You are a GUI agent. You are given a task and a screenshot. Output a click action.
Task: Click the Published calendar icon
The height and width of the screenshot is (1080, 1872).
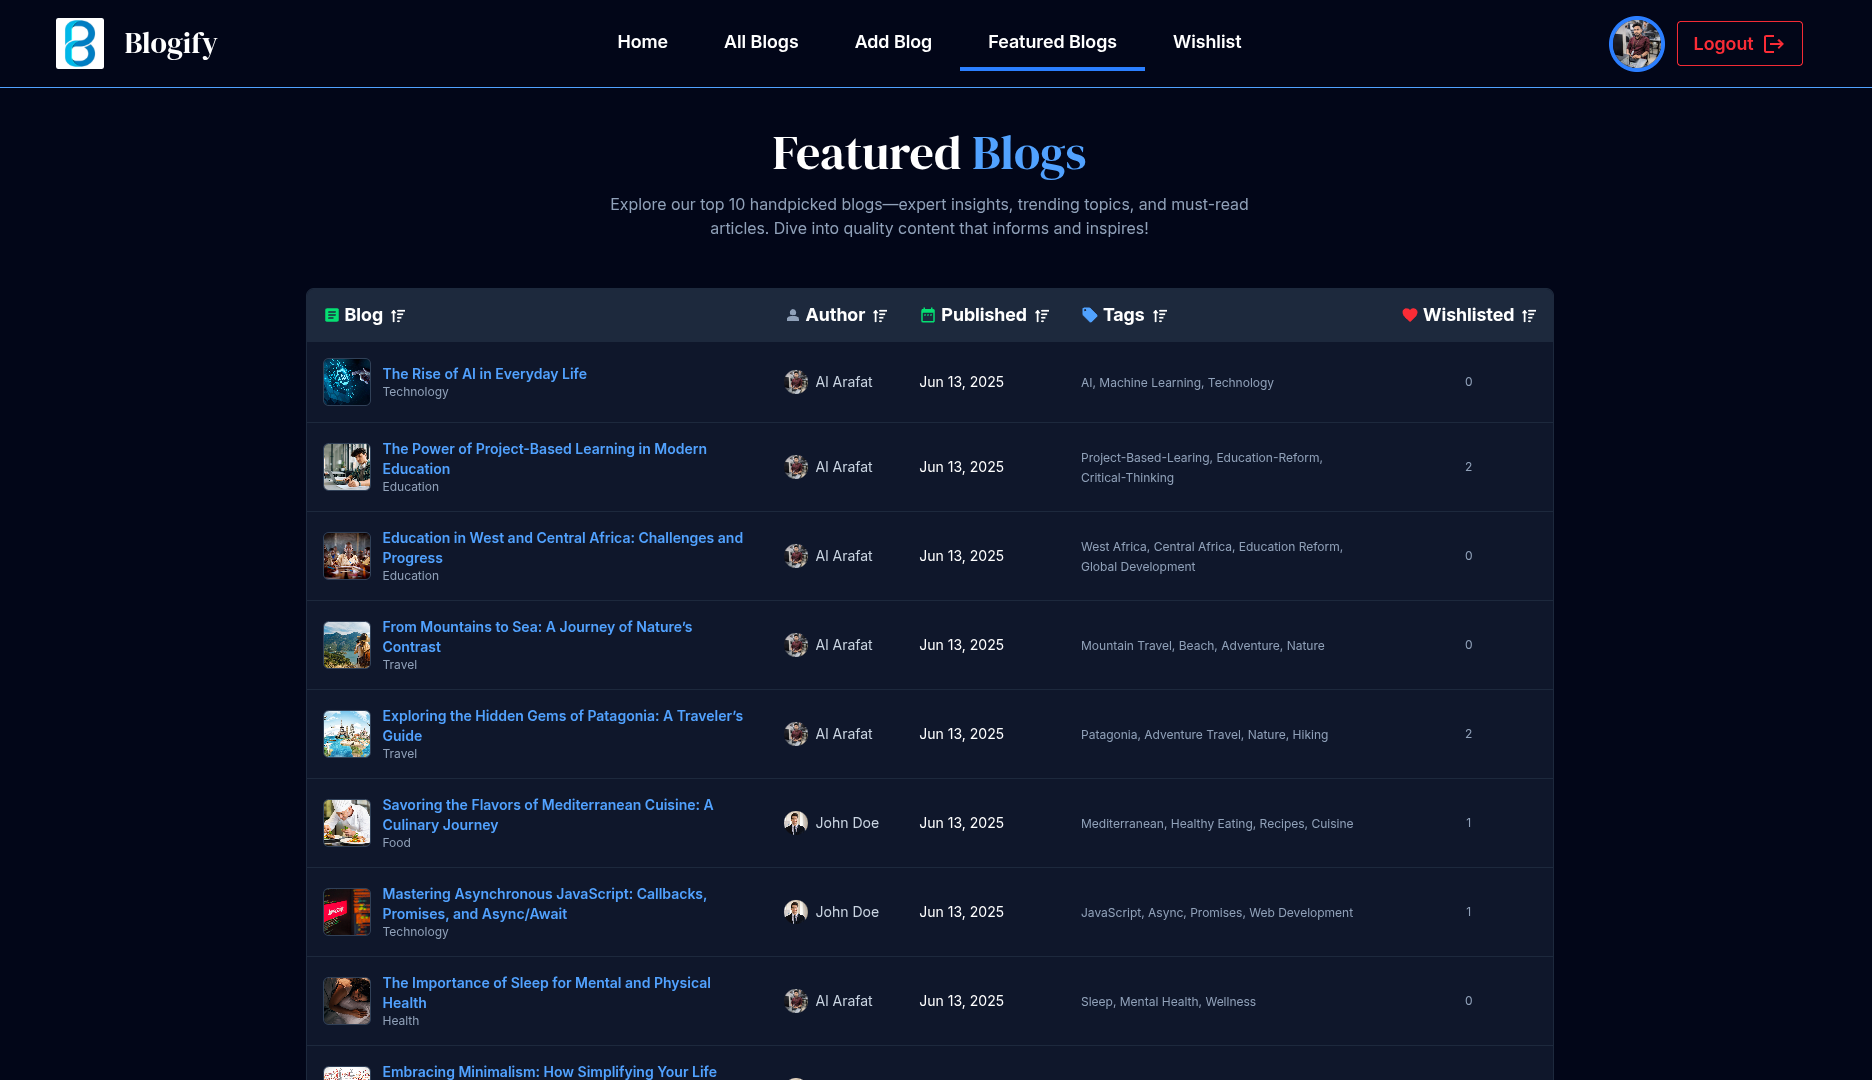coord(928,315)
